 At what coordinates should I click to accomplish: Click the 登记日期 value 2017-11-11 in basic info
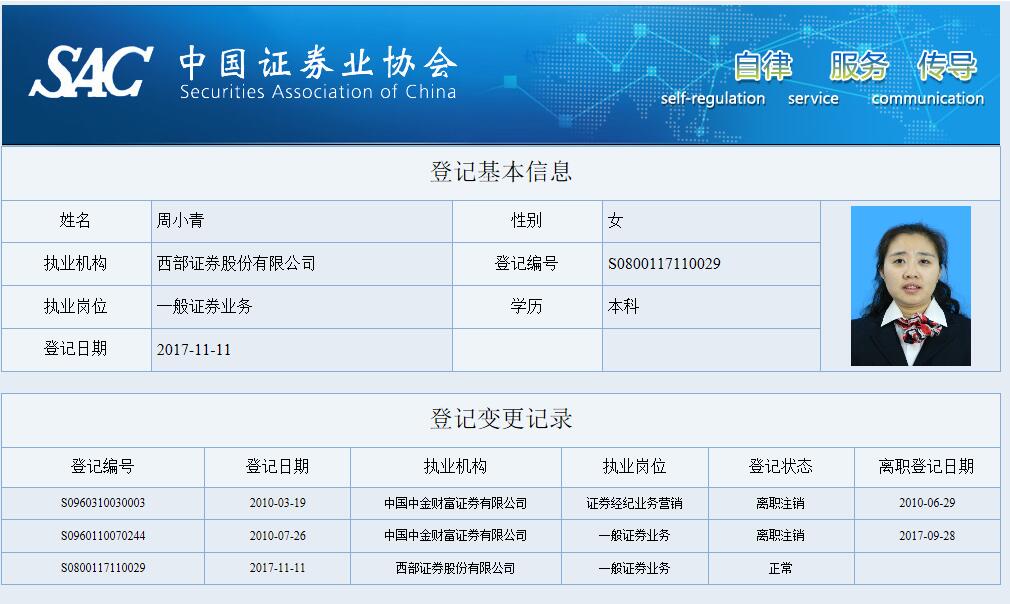pyautogui.click(x=194, y=350)
